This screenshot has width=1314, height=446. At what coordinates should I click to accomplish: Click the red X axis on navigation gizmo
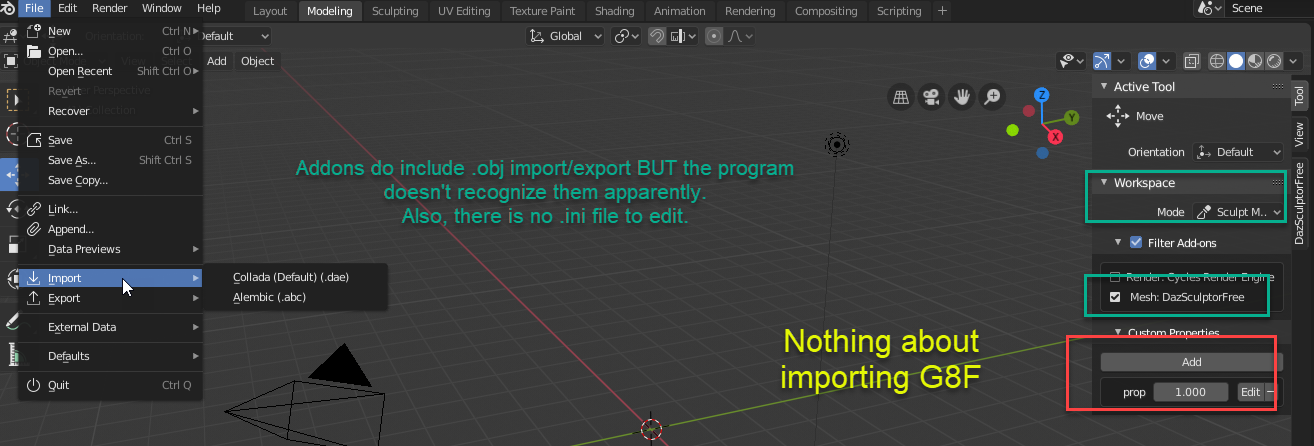1054,136
